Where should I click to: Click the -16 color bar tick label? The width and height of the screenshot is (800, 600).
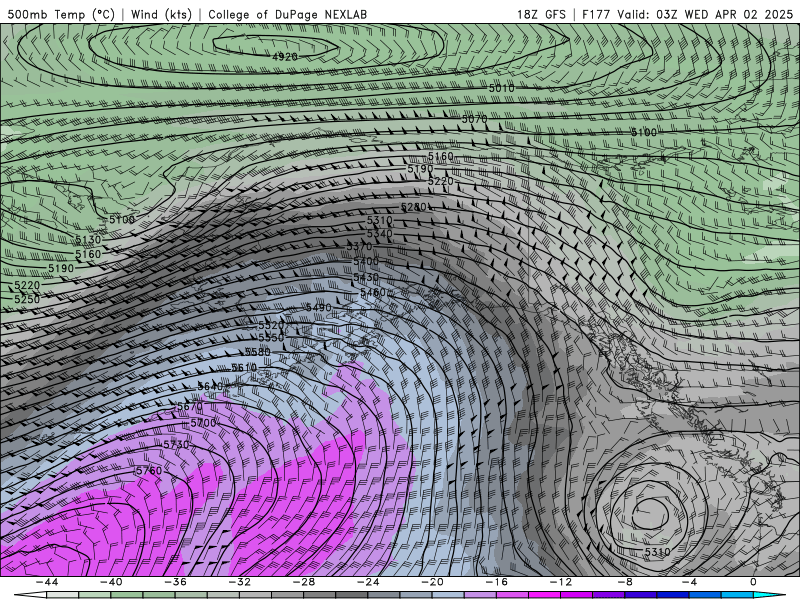497,582
